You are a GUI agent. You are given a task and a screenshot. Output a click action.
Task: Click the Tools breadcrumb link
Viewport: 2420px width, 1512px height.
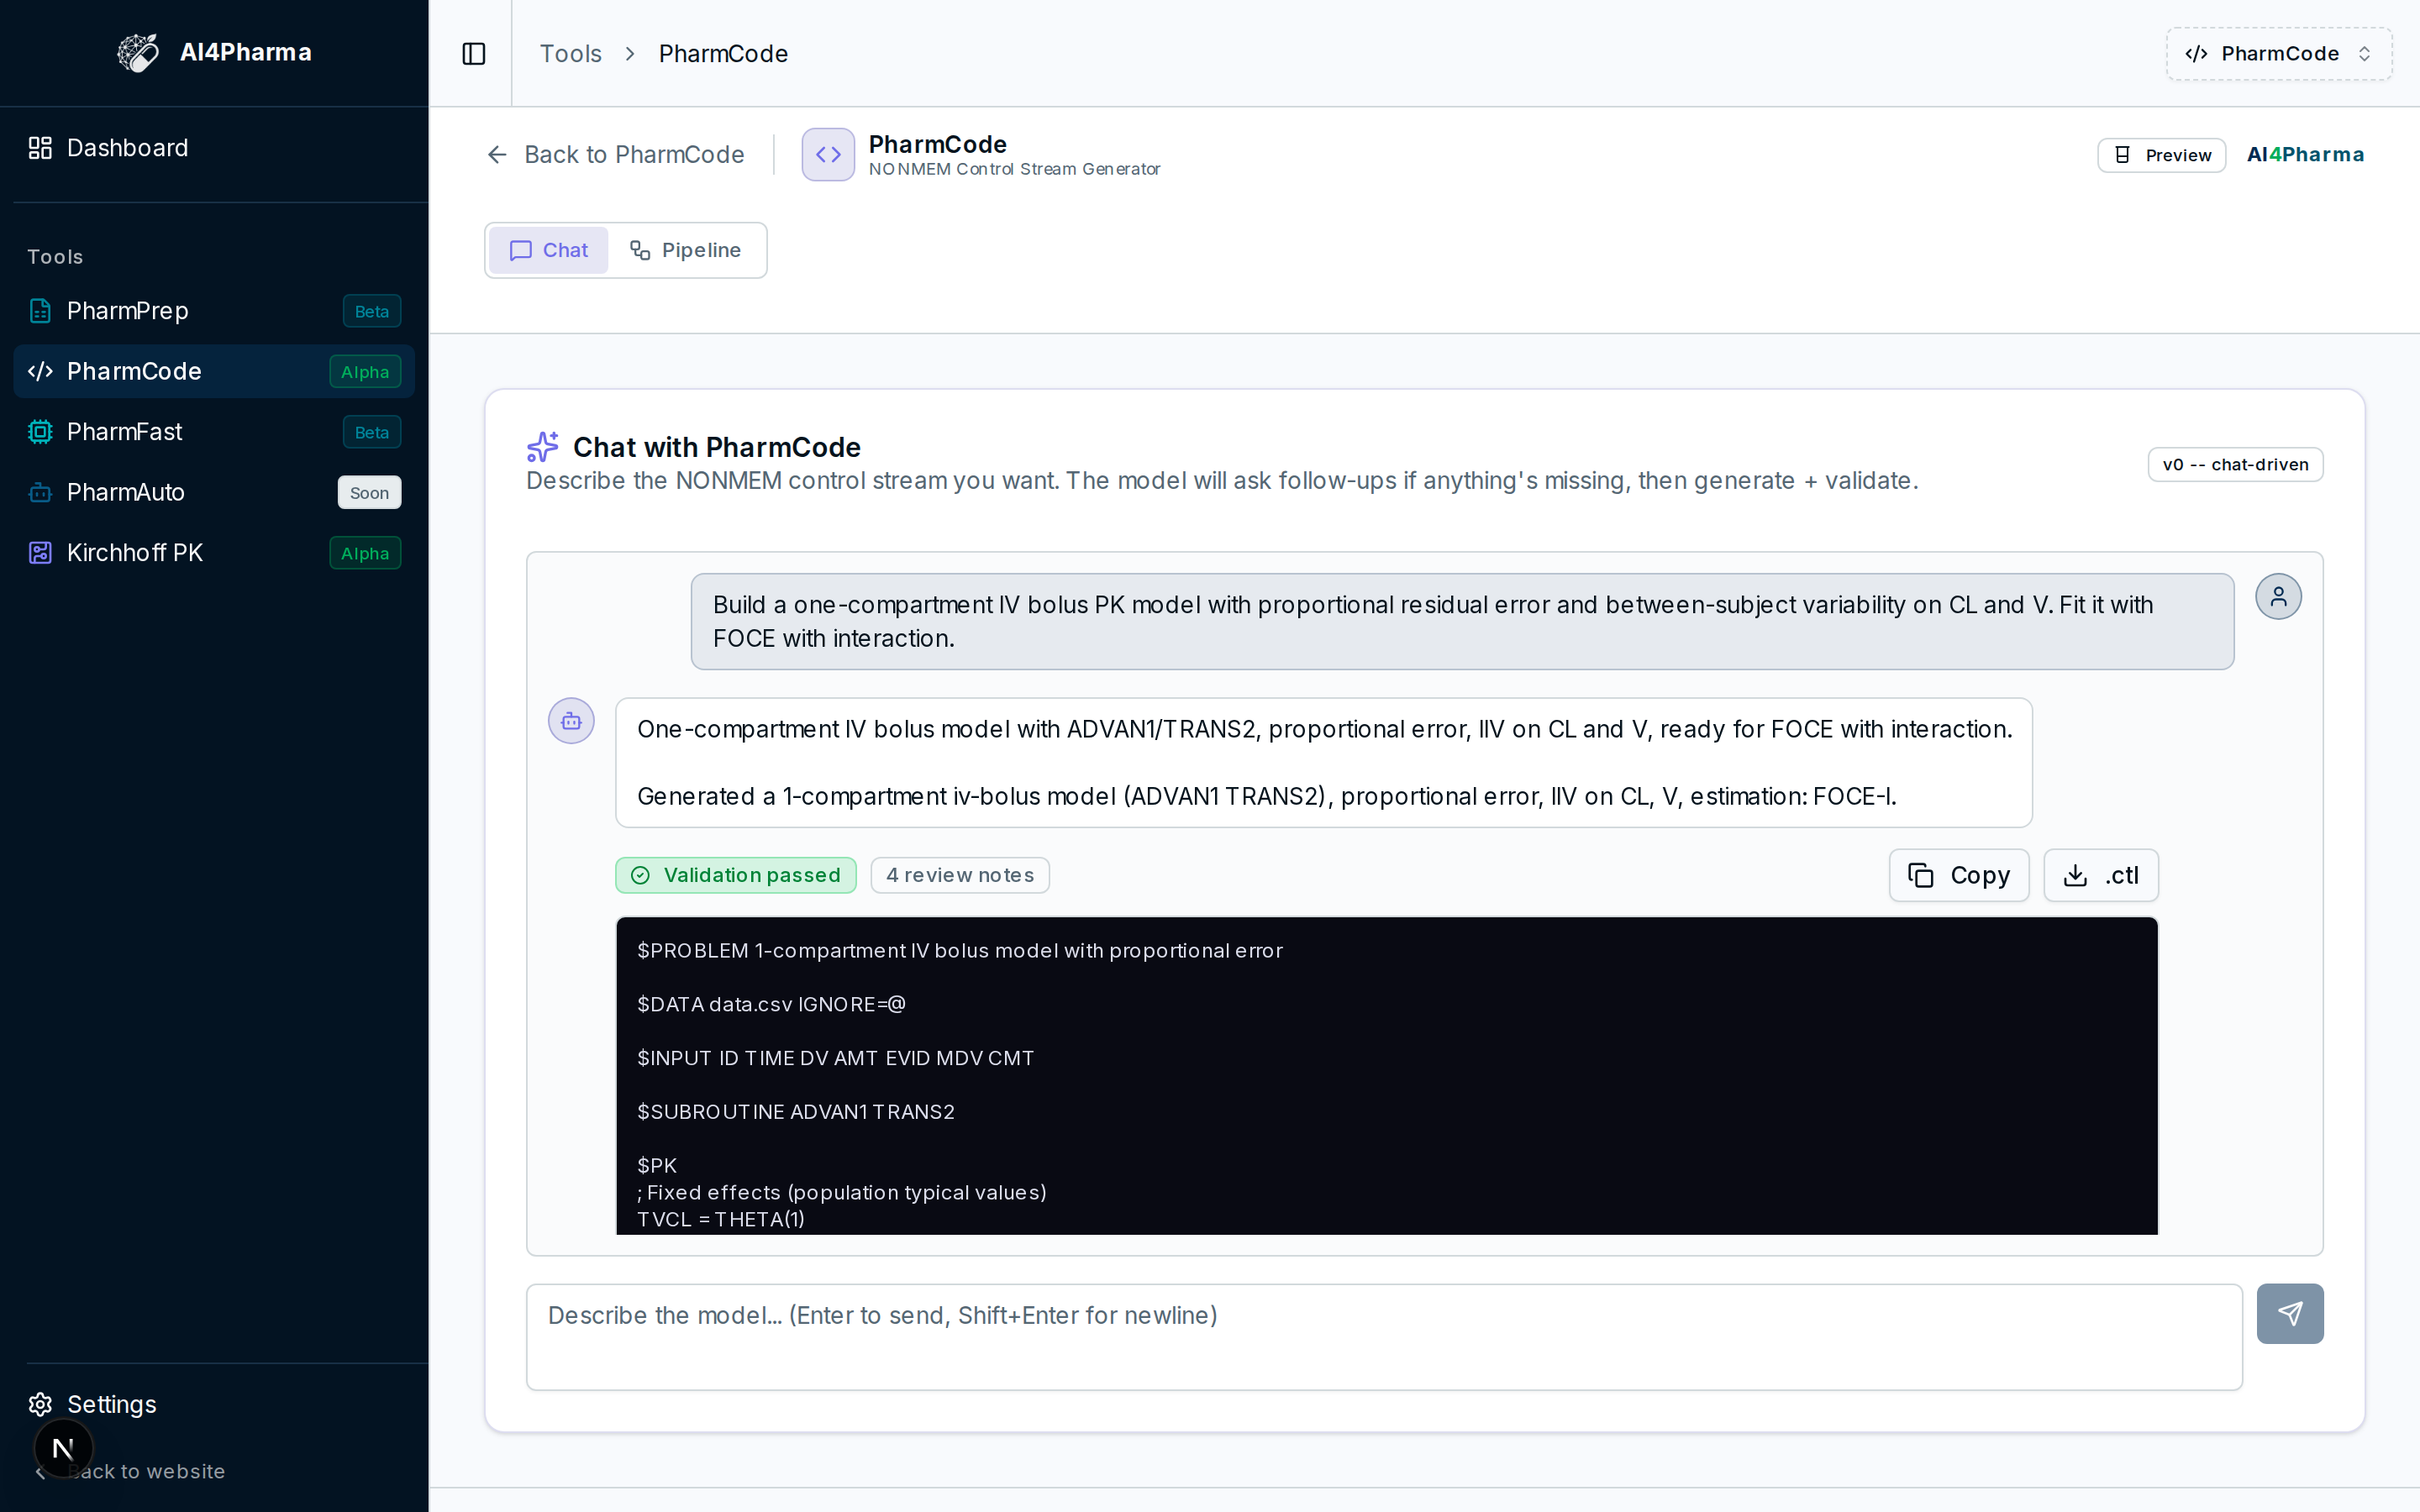click(x=570, y=53)
